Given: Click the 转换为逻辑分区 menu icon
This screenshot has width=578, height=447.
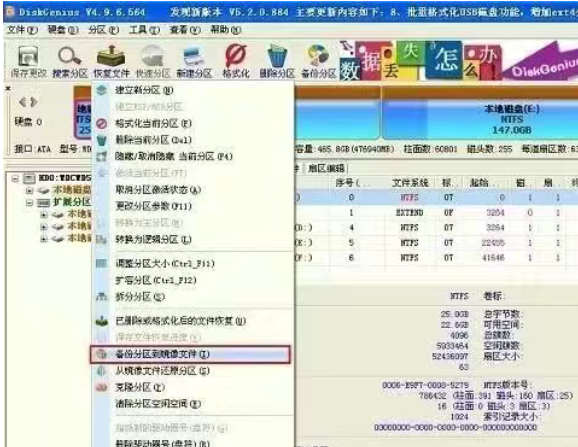Looking at the screenshot, I should (x=101, y=240).
